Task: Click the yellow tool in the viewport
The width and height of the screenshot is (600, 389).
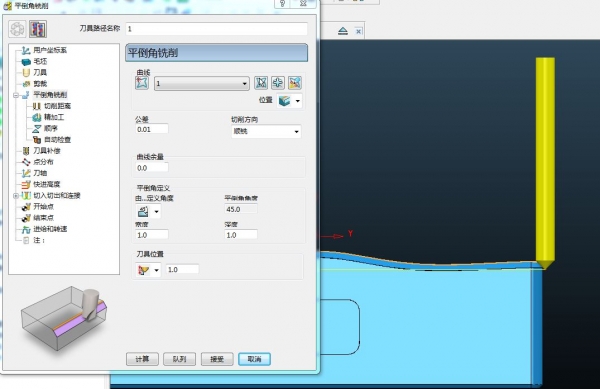Action: (545, 163)
